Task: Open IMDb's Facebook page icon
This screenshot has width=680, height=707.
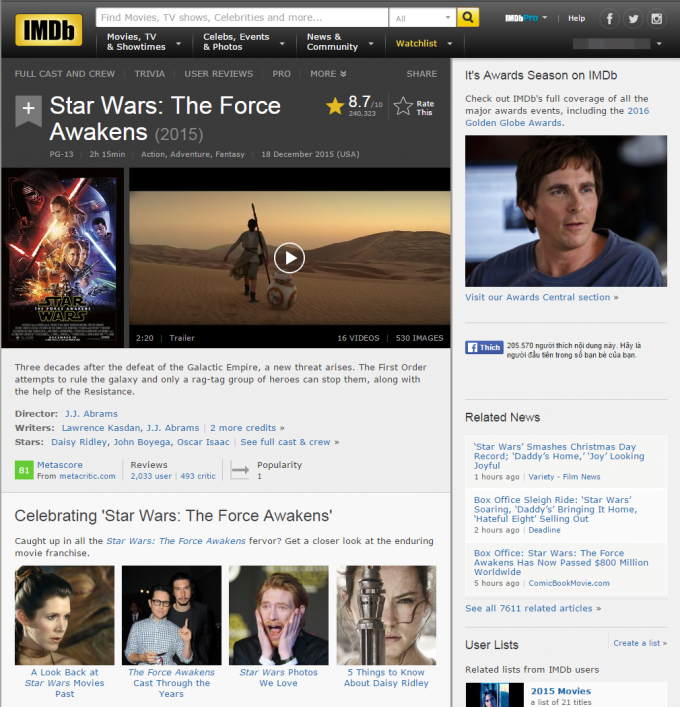Action: tap(609, 18)
